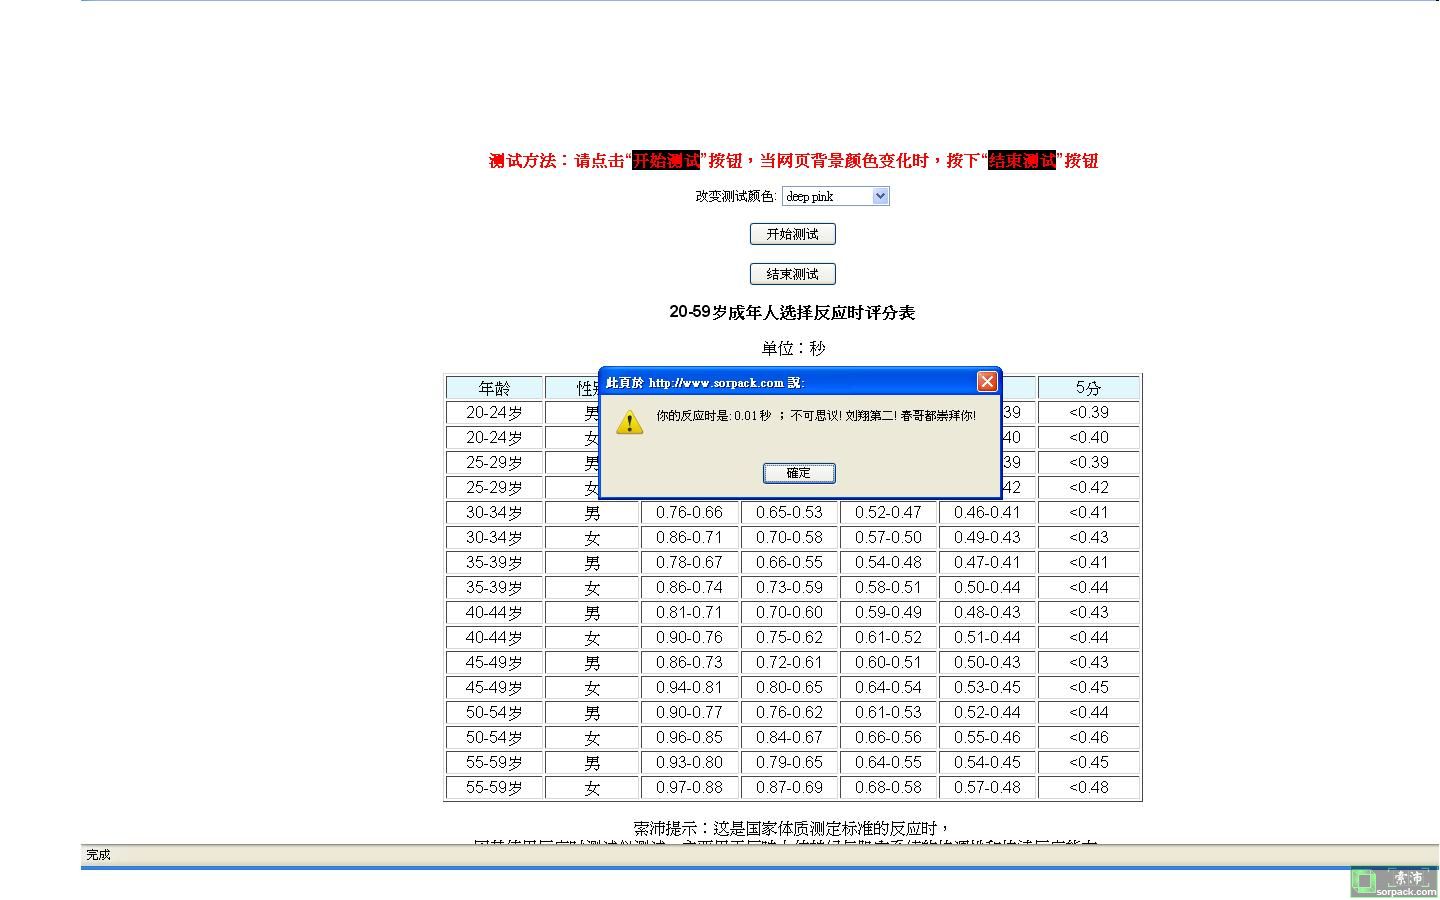Click the 完成 status bar text
1440x900 pixels.
click(x=98, y=855)
